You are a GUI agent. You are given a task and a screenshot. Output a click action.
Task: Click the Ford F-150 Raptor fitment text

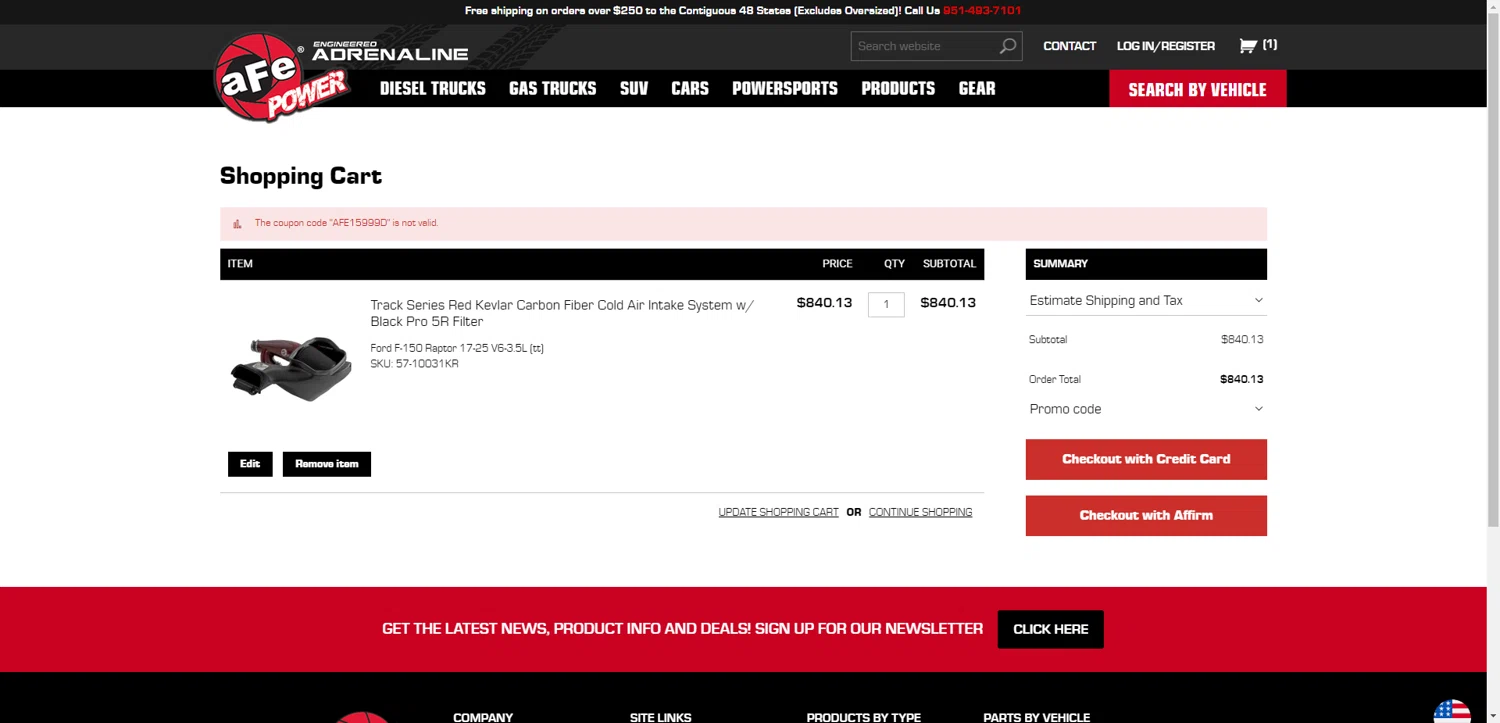457,348
